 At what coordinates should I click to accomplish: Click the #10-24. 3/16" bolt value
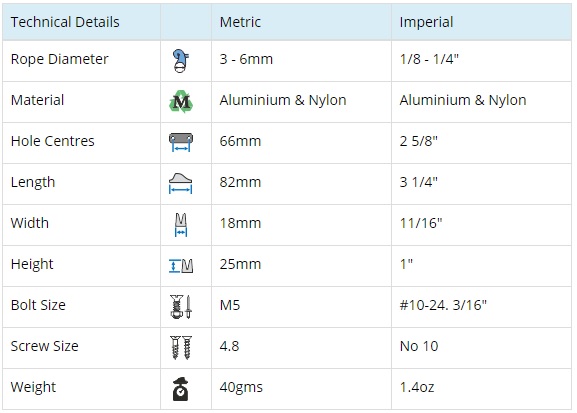[443, 305]
